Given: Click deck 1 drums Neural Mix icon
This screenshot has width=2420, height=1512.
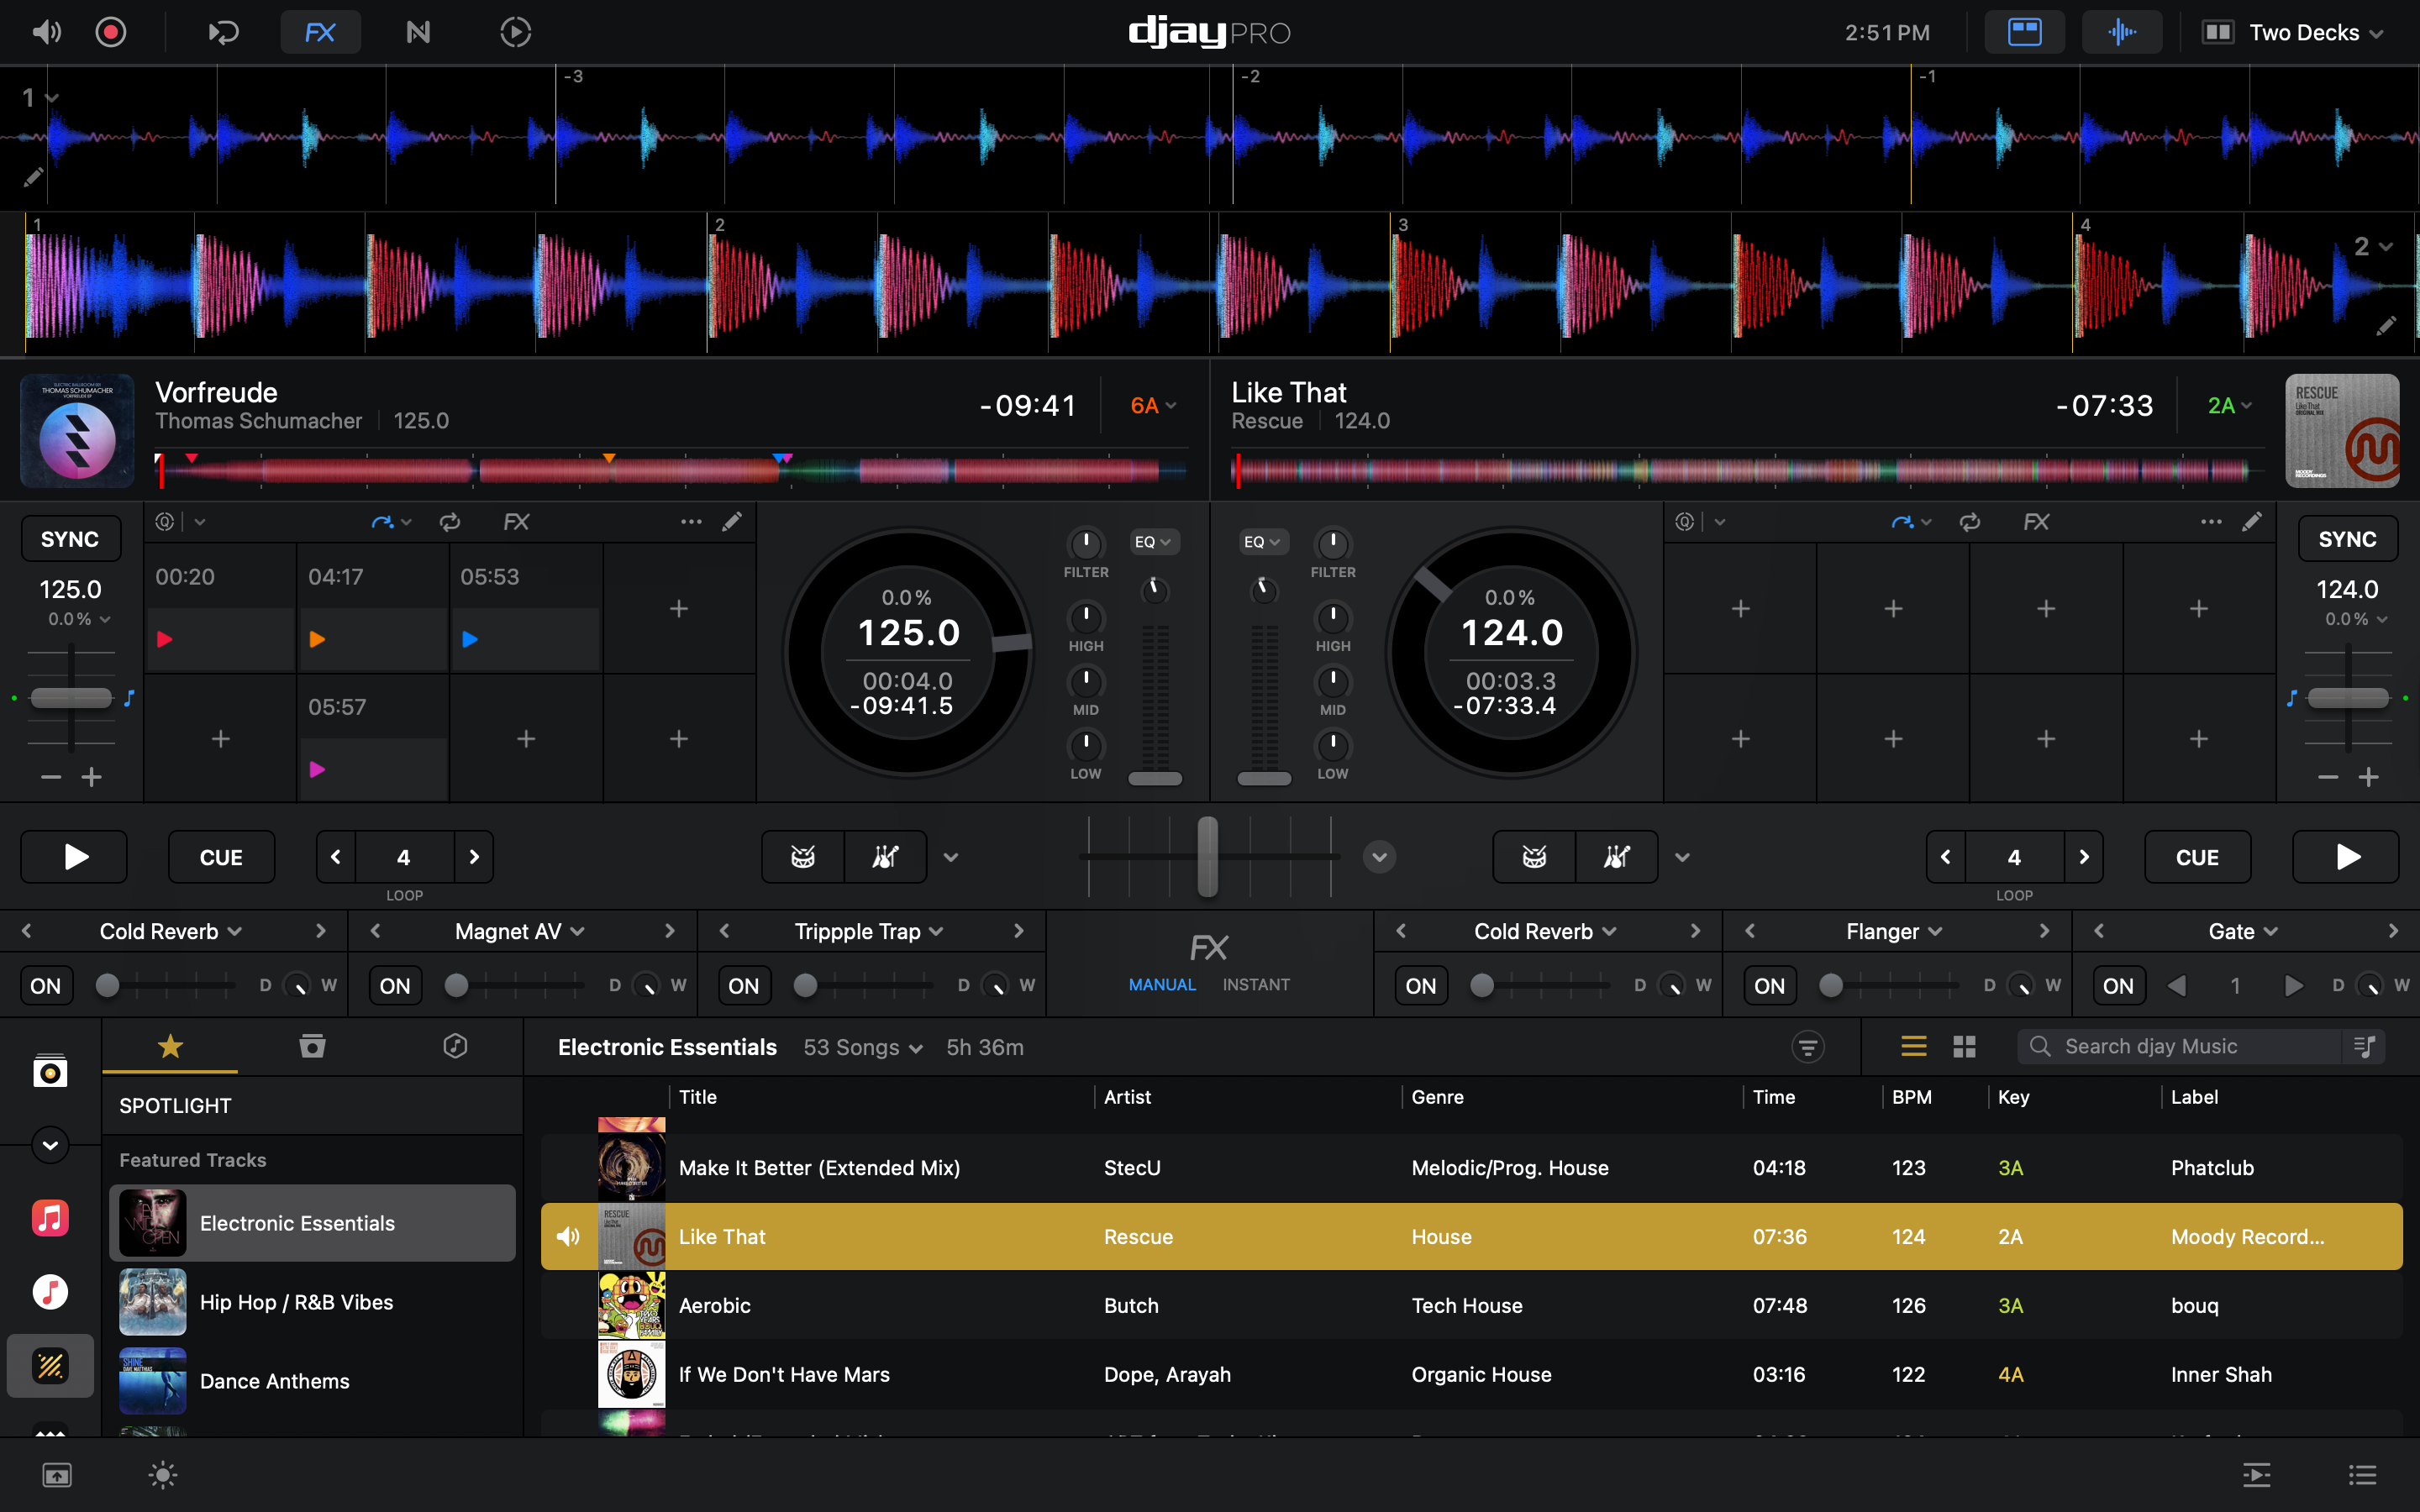Looking at the screenshot, I should [803, 857].
